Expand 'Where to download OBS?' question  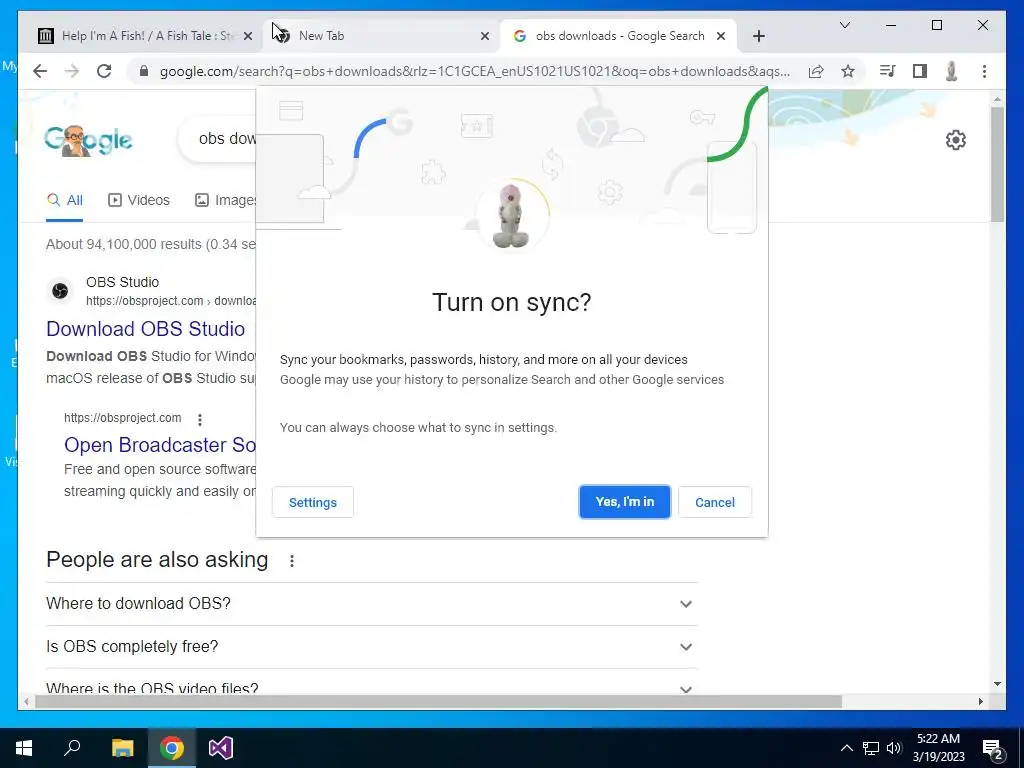pyautogui.click(x=372, y=603)
